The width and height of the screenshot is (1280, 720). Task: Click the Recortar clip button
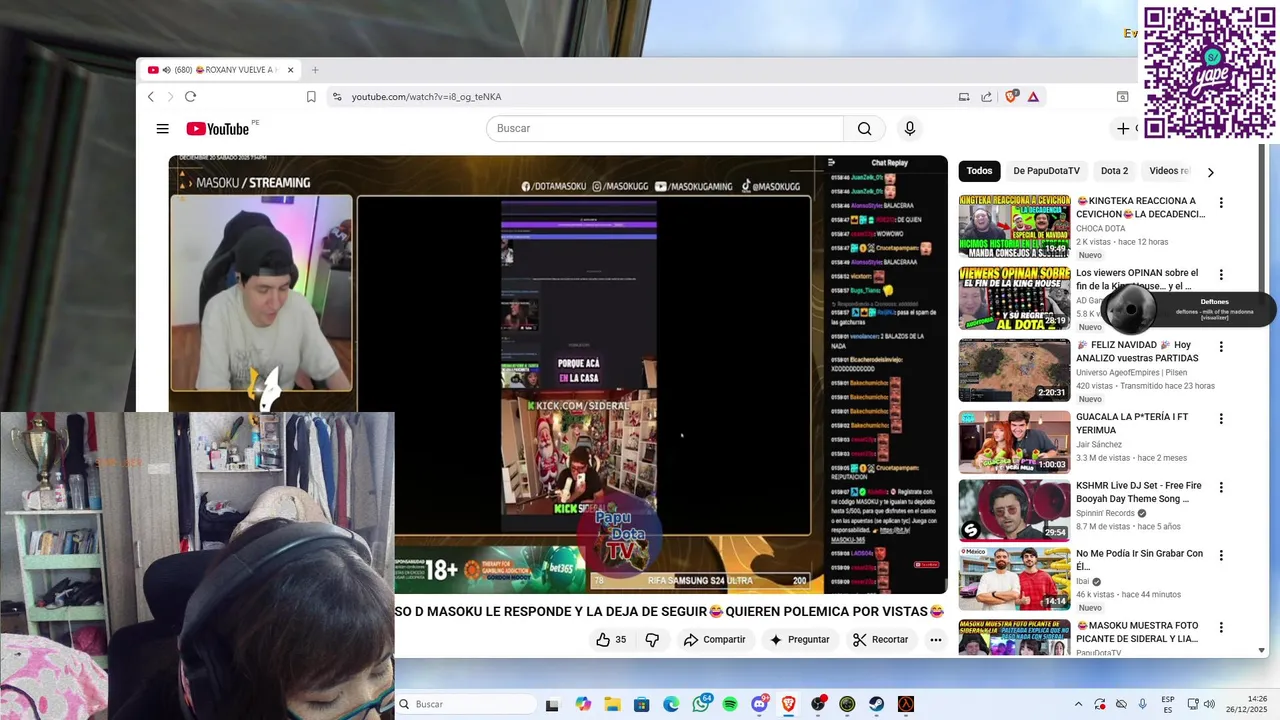[x=880, y=640]
